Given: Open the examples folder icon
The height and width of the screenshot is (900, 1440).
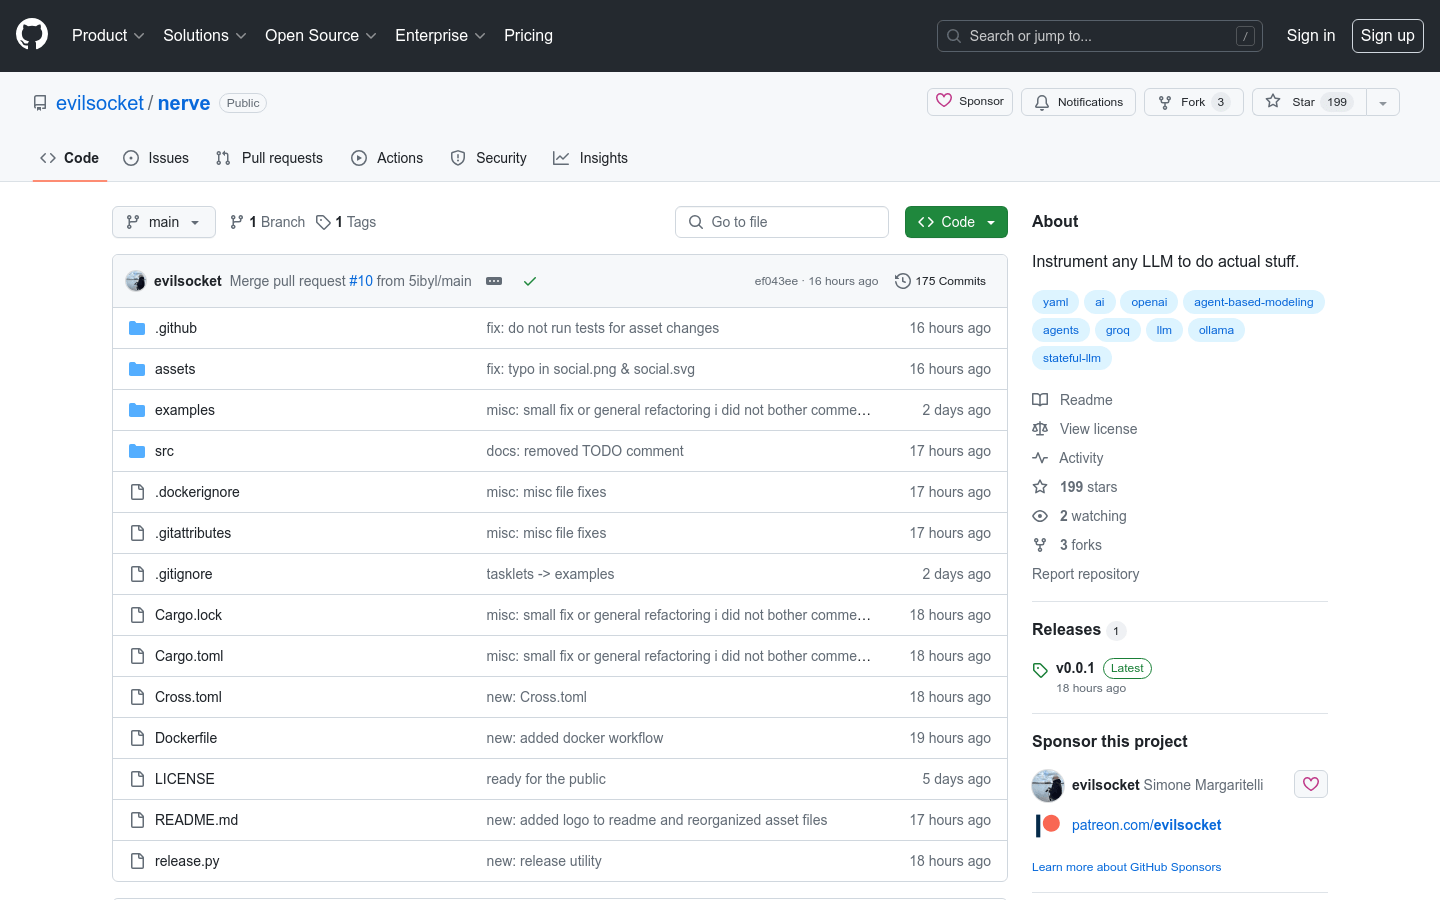Looking at the screenshot, I should pos(137,410).
